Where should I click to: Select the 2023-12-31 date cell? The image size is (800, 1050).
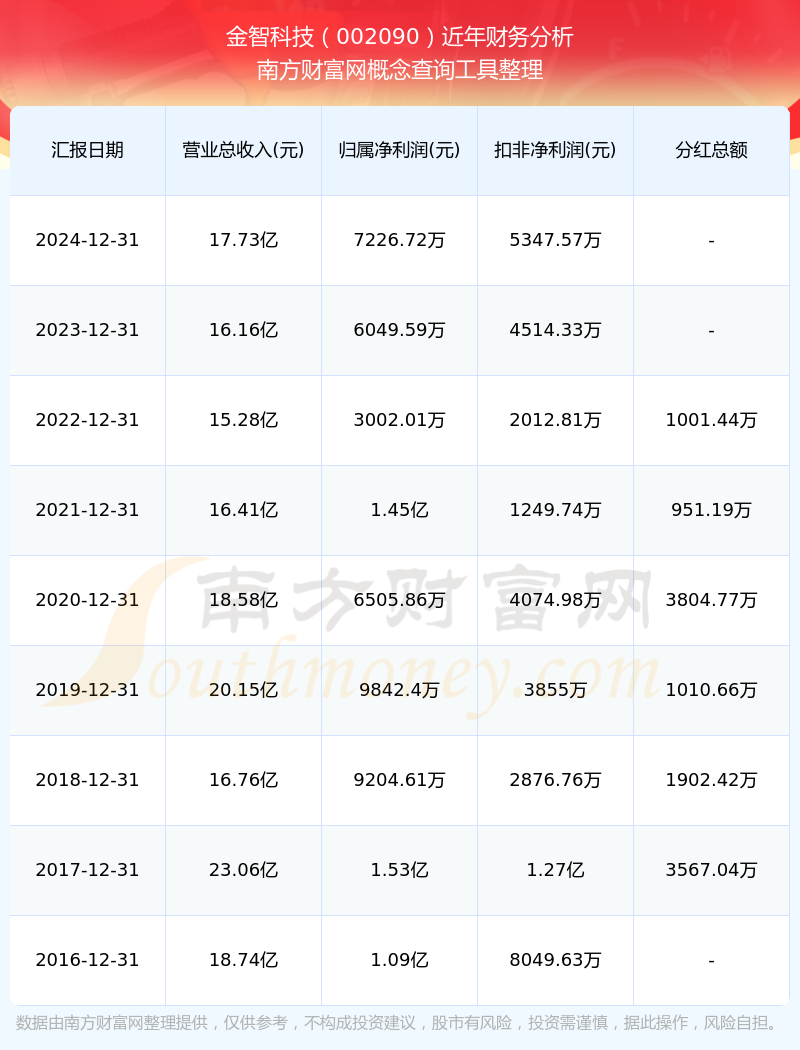pos(88,330)
